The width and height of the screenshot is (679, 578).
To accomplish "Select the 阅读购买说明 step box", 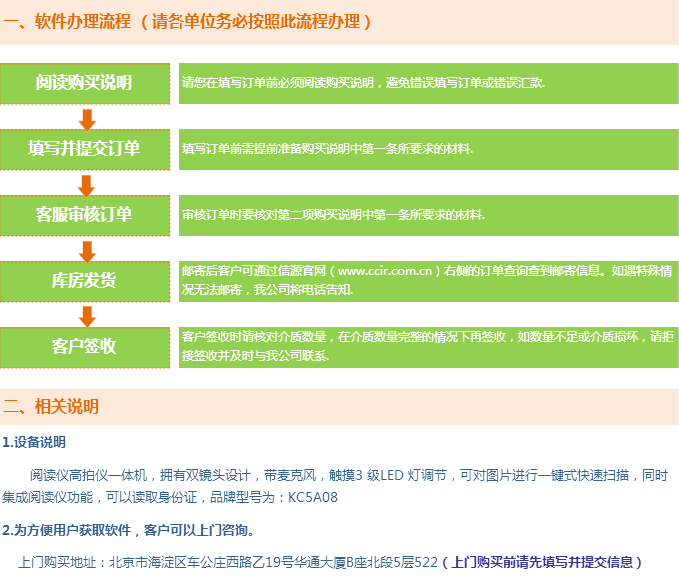I will pyautogui.click(x=85, y=83).
